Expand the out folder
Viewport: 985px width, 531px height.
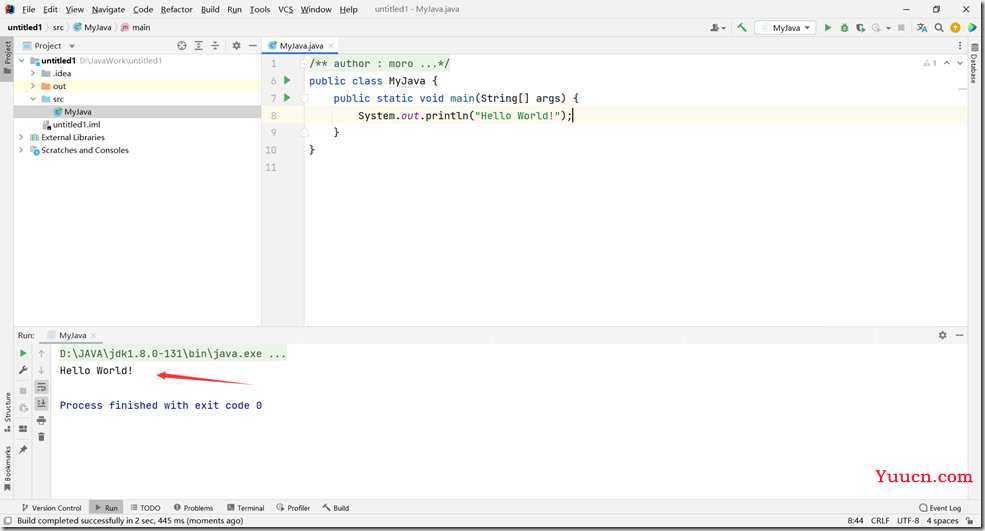[33, 86]
